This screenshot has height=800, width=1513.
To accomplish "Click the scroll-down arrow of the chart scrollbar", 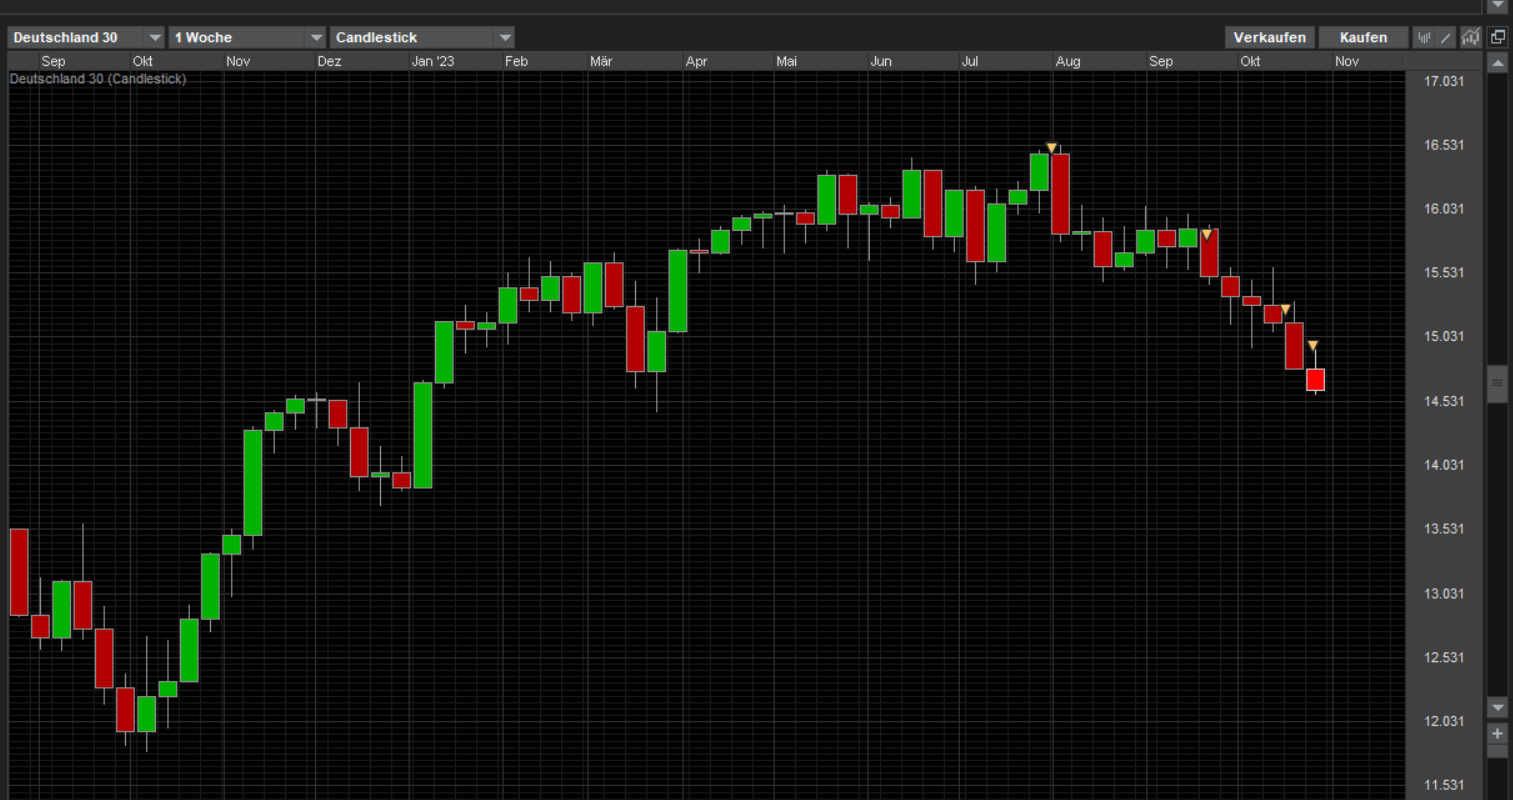I will tap(1497, 707).
